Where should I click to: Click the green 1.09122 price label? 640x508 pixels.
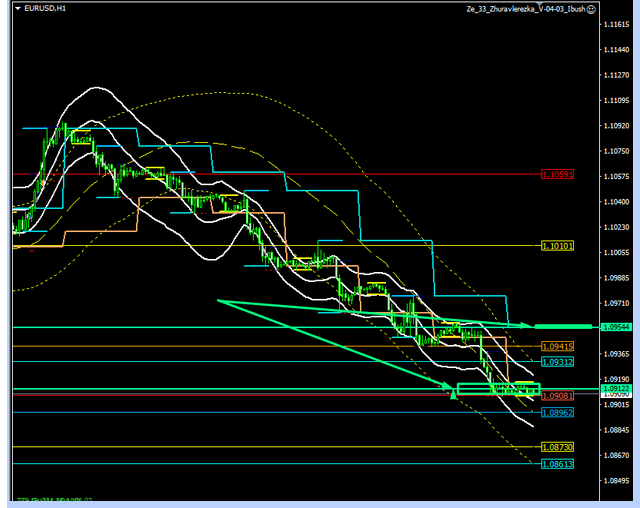615,388
